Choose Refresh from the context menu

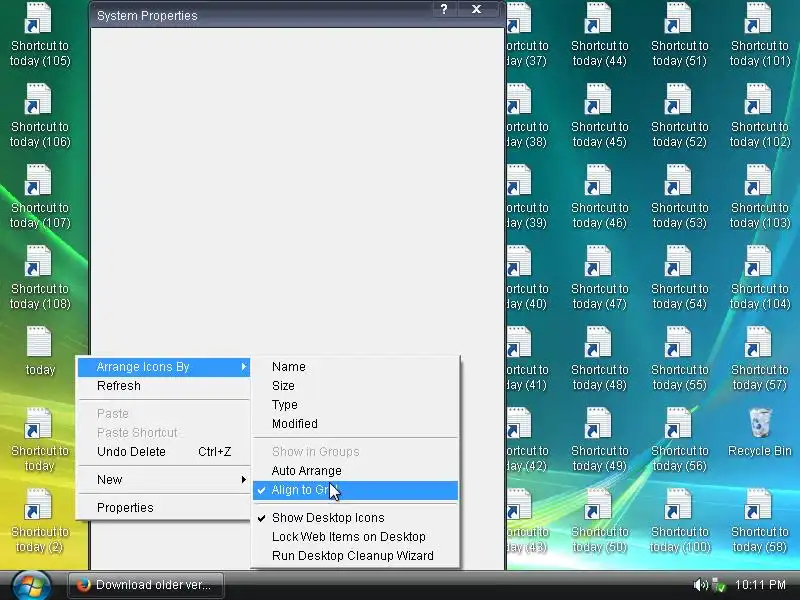coord(164,386)
